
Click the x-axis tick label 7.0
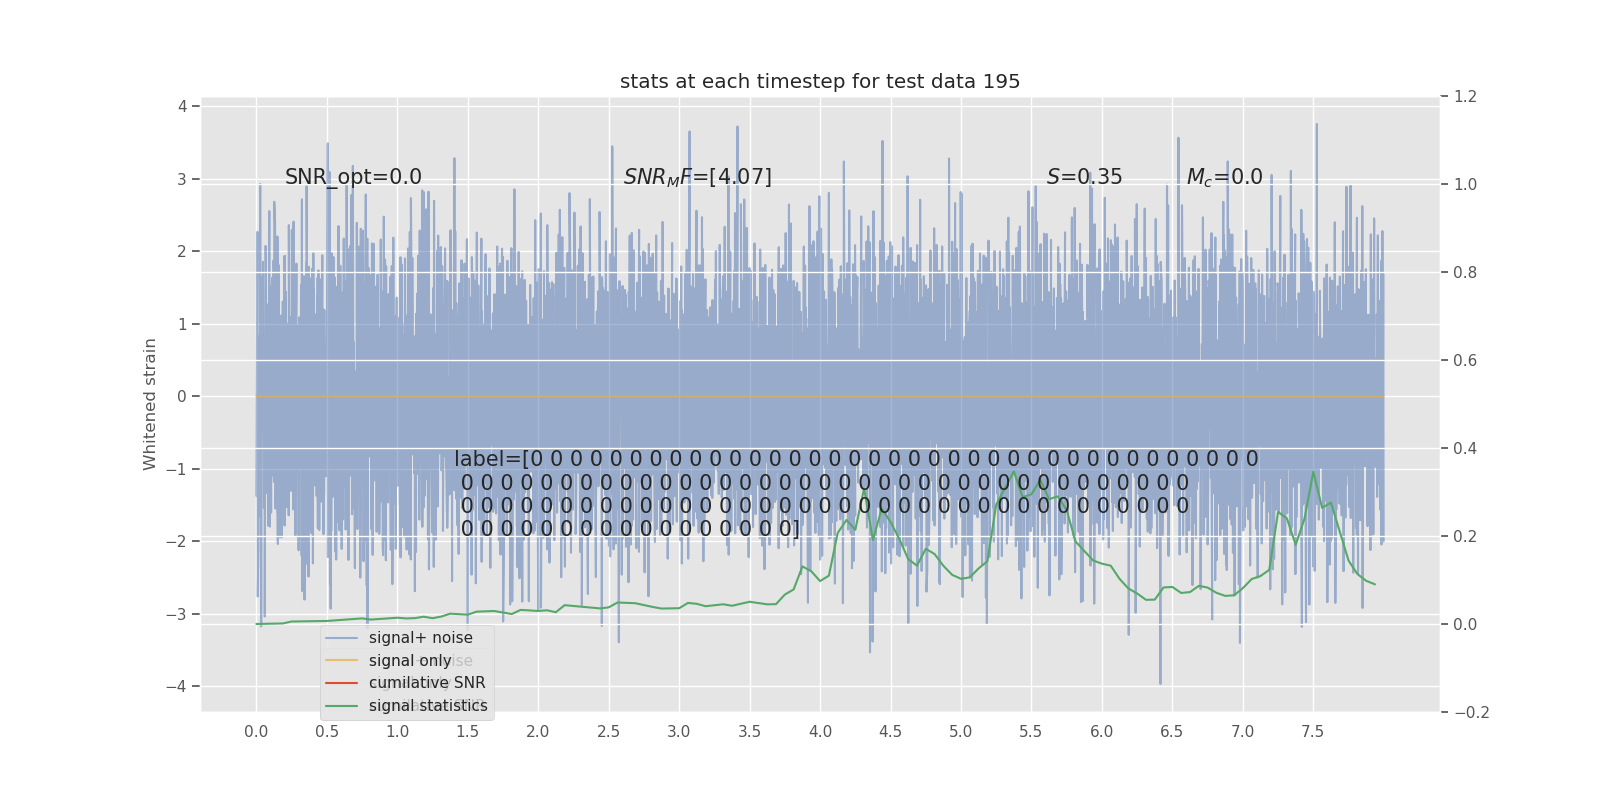click(1242, 732)
